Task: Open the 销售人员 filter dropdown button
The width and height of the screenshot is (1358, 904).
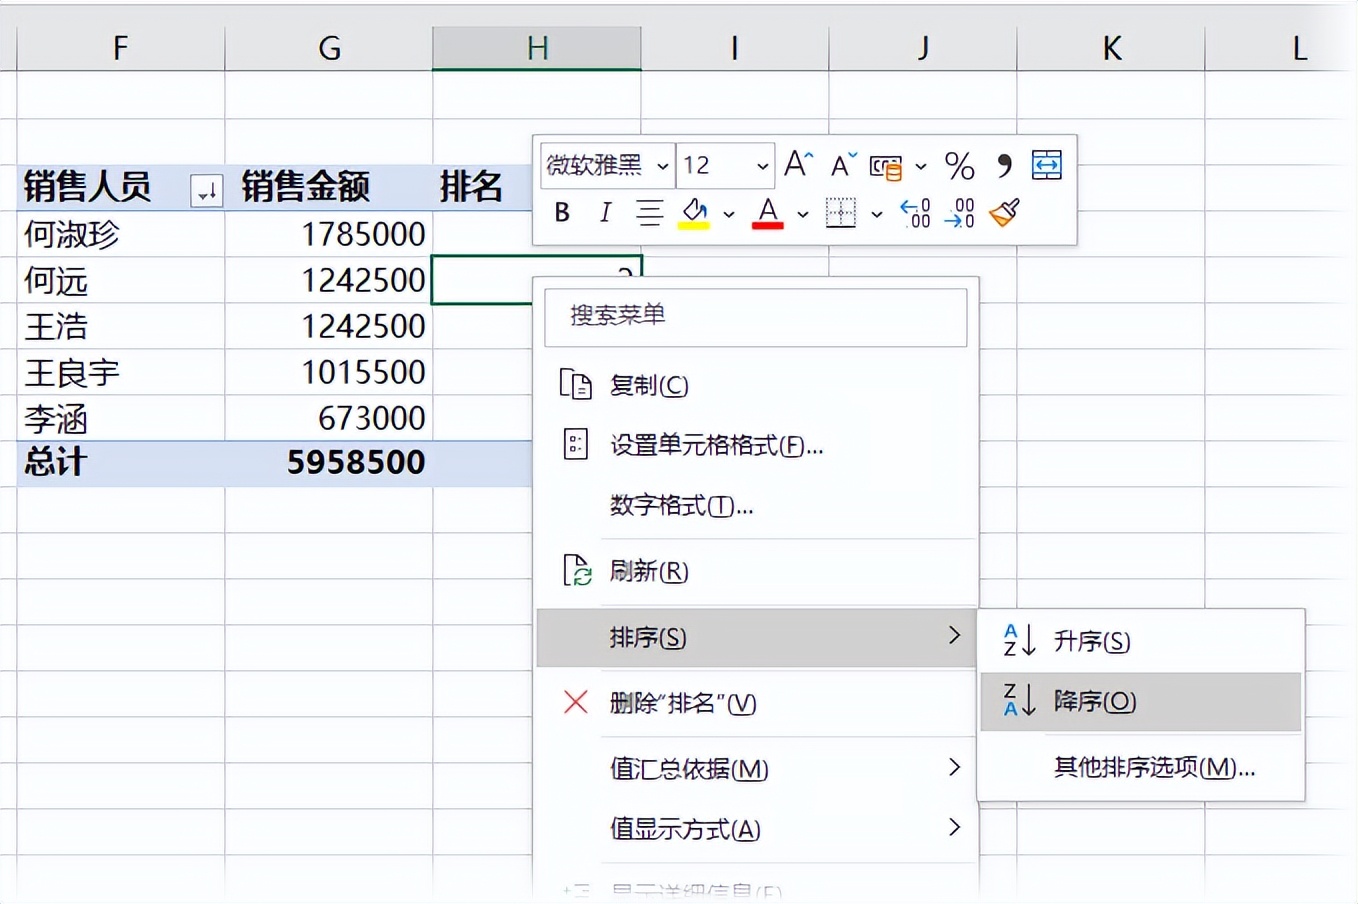Action: point(206,189)
